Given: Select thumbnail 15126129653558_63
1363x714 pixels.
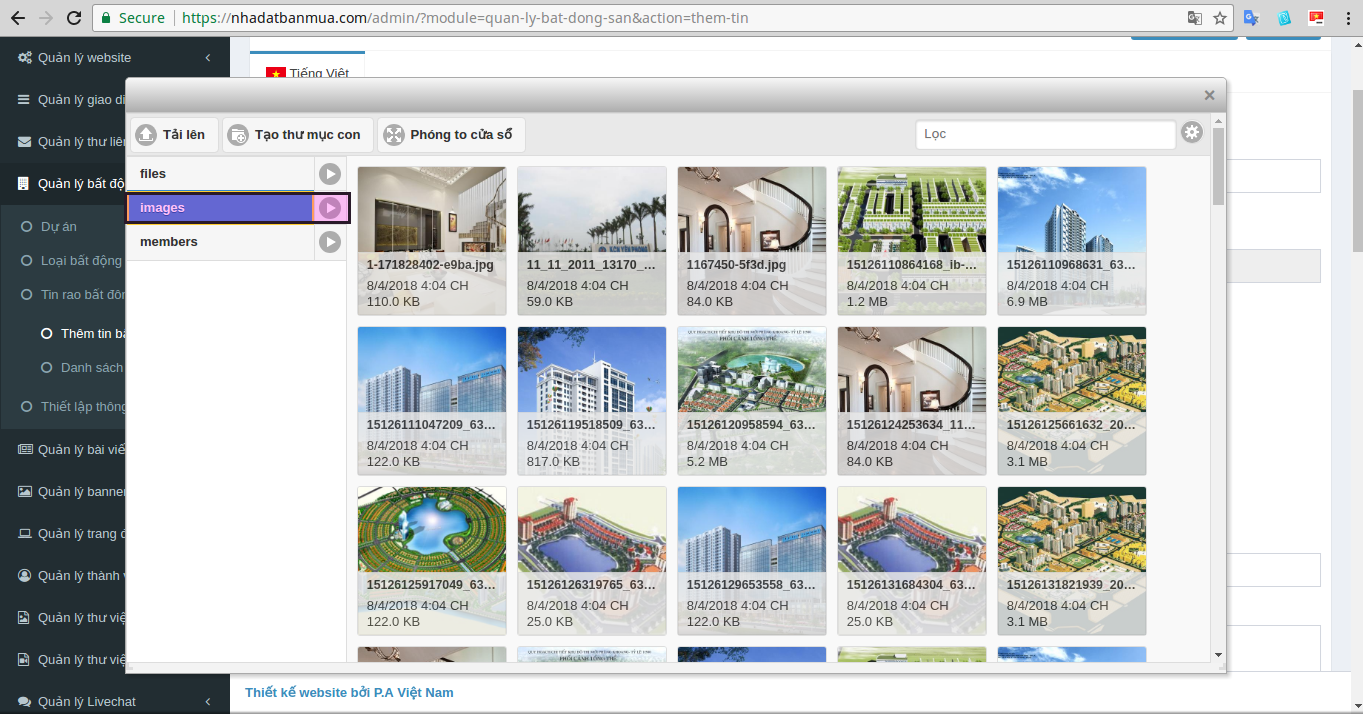Looking at the screenshot, I should pos(752,561).
